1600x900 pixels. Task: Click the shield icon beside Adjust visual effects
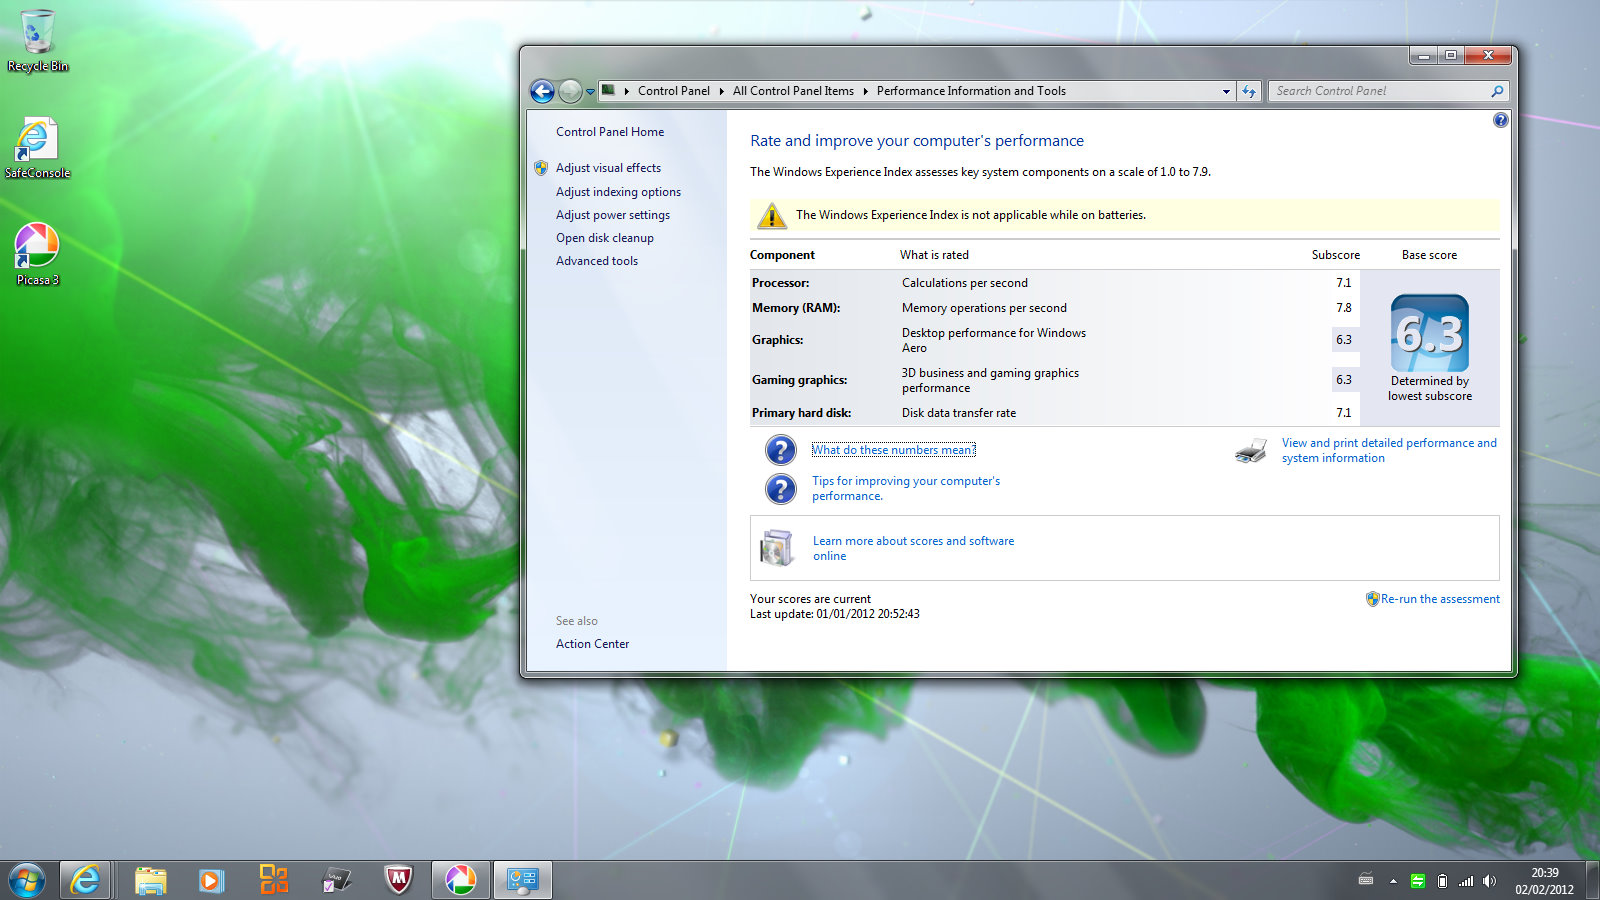[541, 168]
